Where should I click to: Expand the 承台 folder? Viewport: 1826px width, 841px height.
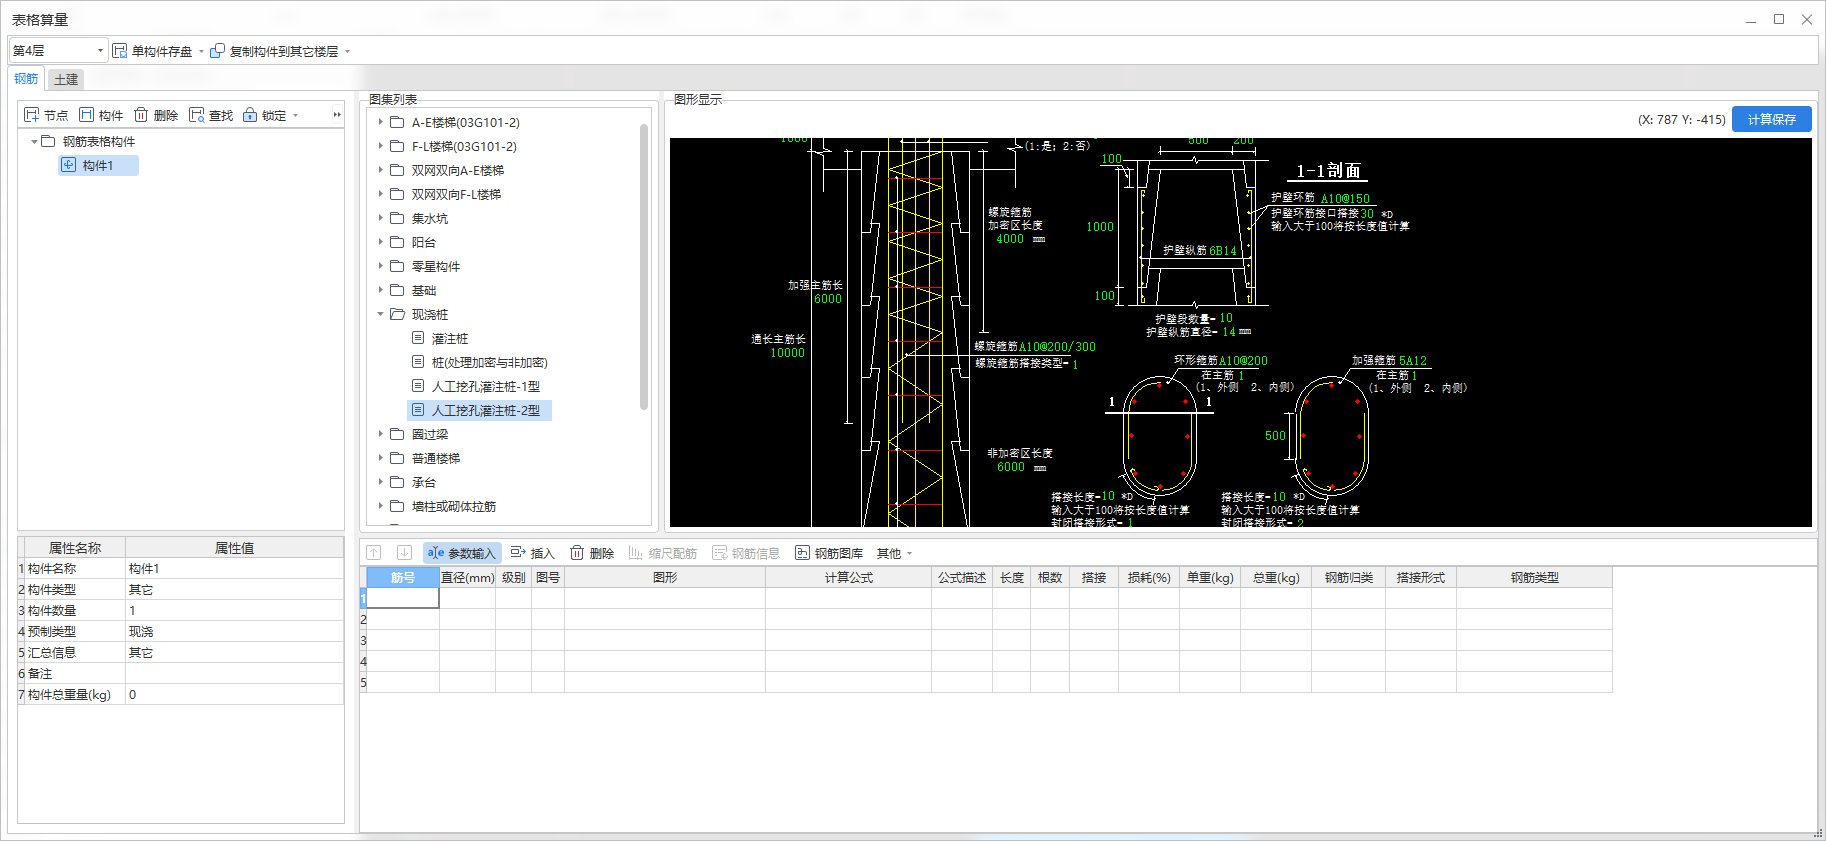[381, 482]
